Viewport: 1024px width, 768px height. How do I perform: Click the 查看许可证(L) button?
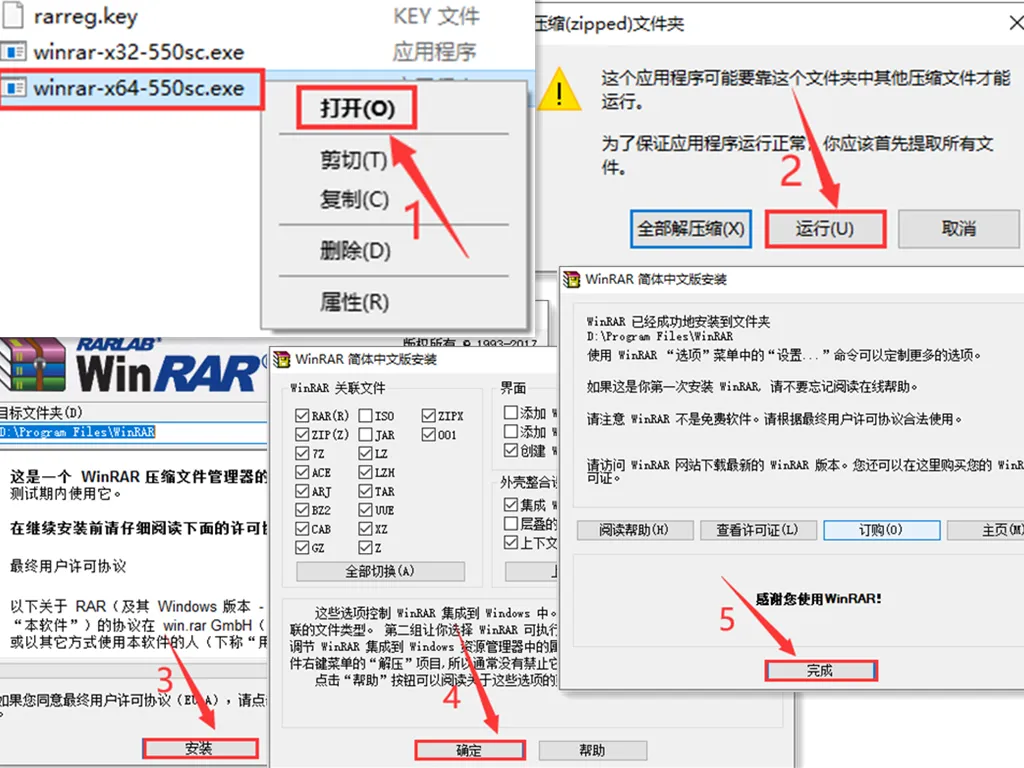tap(758, 530)
